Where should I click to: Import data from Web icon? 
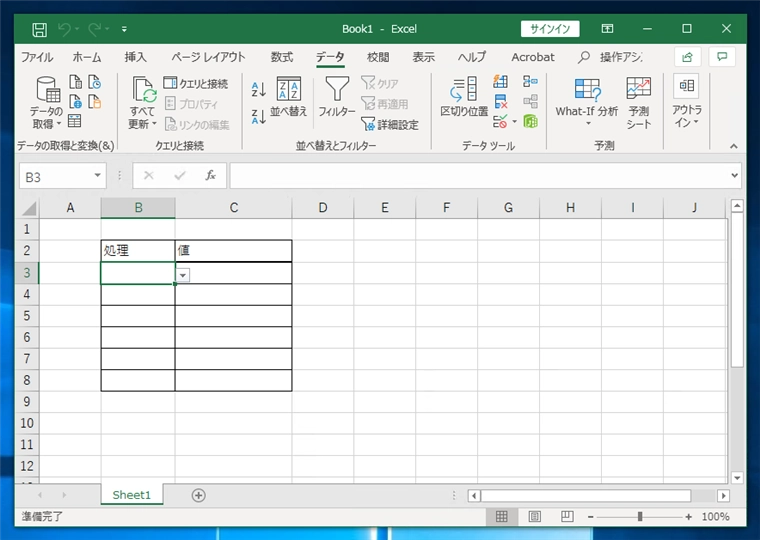coord(75,101)
